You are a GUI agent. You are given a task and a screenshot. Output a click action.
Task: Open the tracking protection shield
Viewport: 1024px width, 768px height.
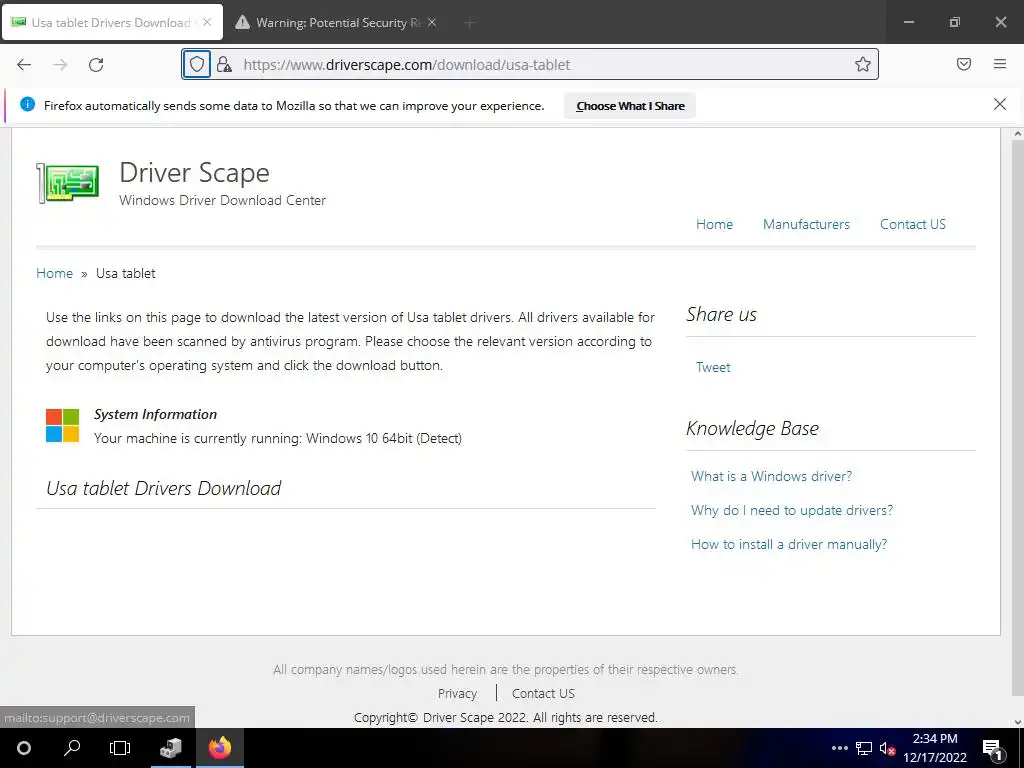(197, 65)
